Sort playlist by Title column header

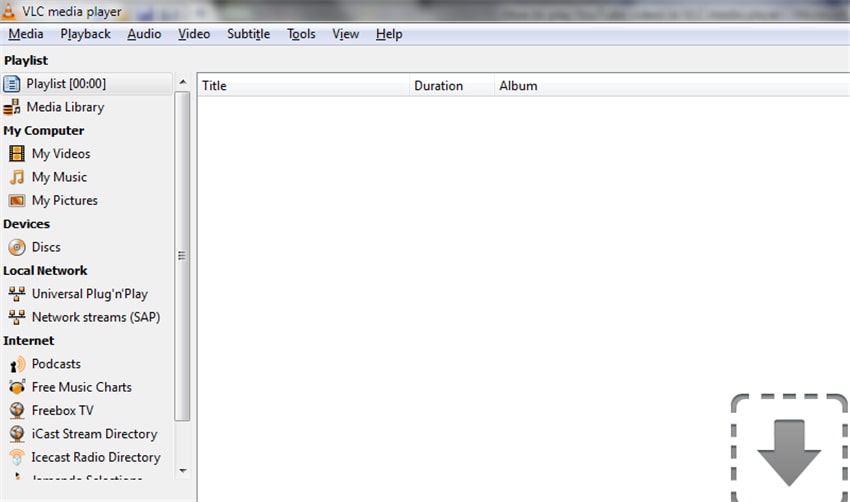click(303, 86)
